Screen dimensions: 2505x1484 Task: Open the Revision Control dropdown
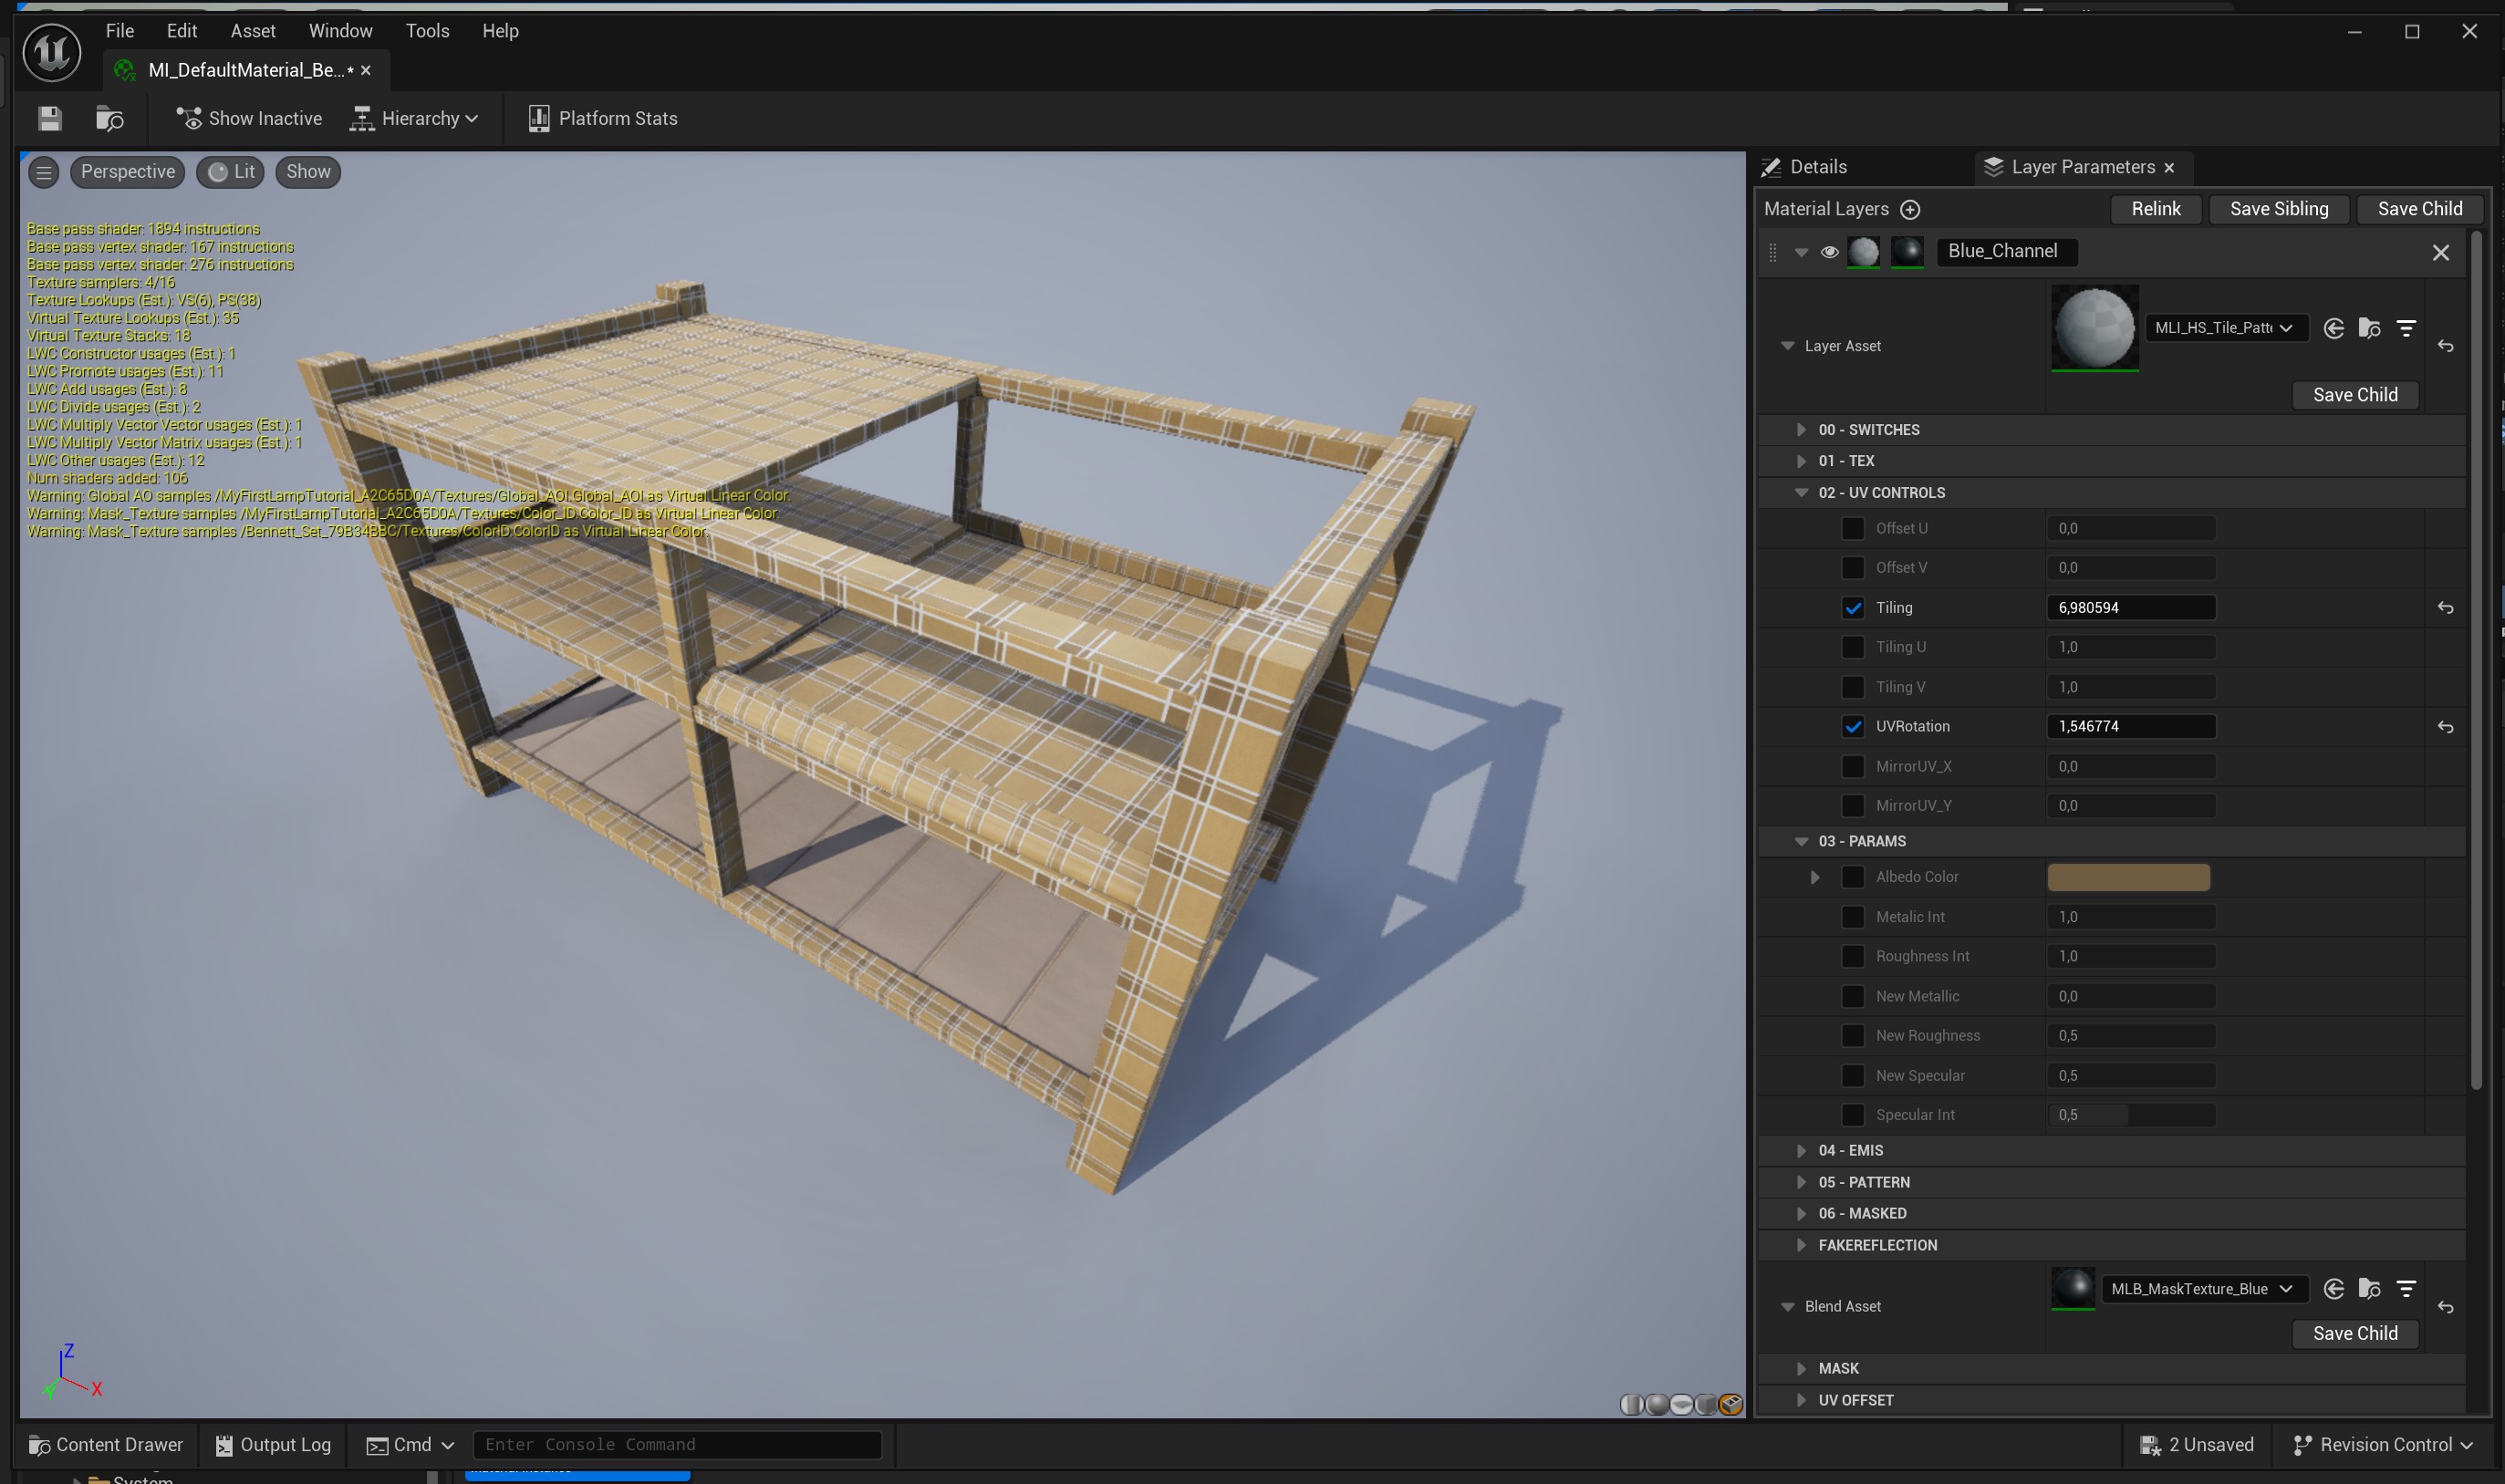tap(2383, 1445)
